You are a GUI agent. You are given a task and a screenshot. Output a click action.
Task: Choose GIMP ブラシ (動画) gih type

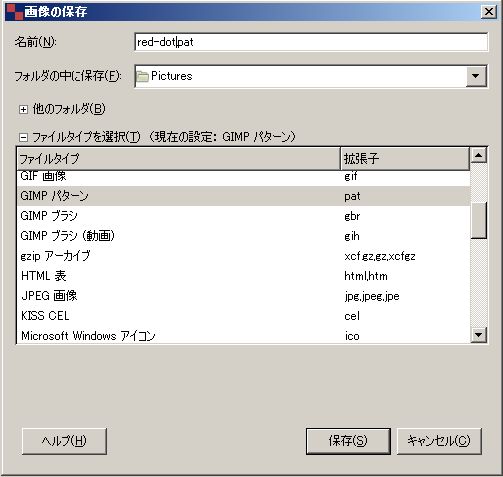click(x=243, y=236)
